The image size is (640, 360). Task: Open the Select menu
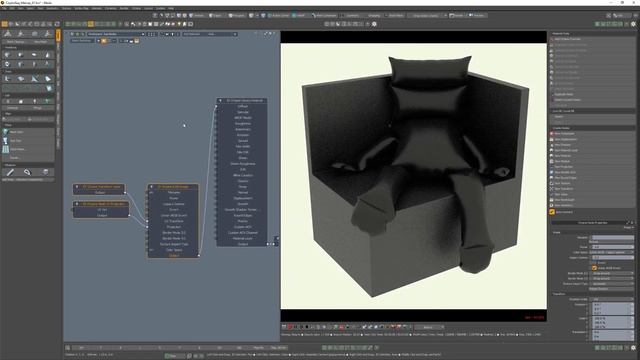tap(31, 8)
